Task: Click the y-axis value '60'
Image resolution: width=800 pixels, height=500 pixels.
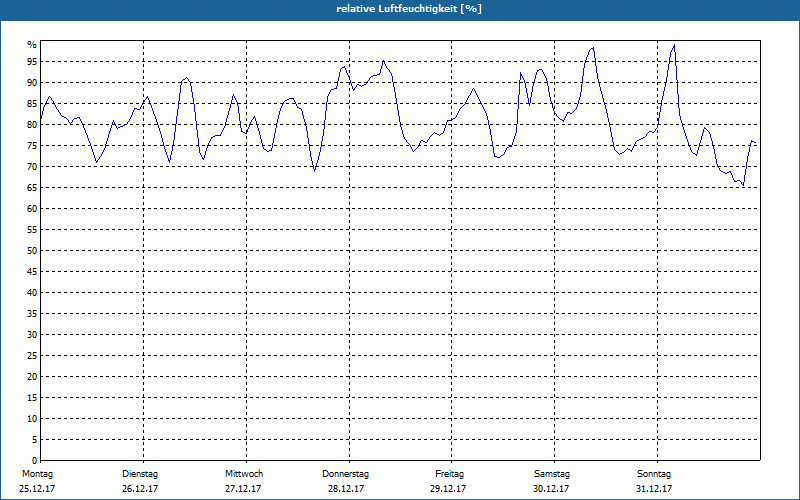Action: pyautogui.click(x=32, y=209)
